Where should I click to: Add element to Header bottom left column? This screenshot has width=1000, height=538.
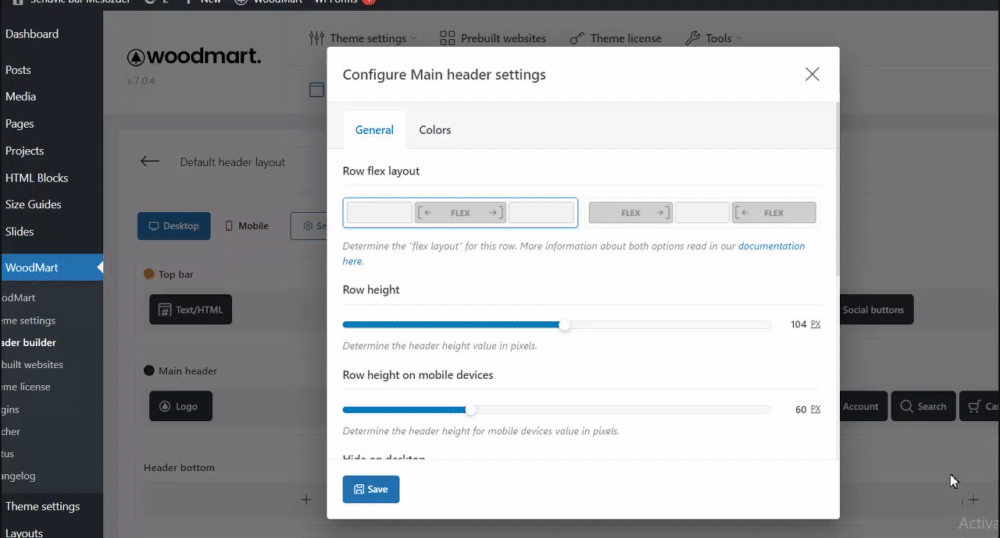pos(306,500)
